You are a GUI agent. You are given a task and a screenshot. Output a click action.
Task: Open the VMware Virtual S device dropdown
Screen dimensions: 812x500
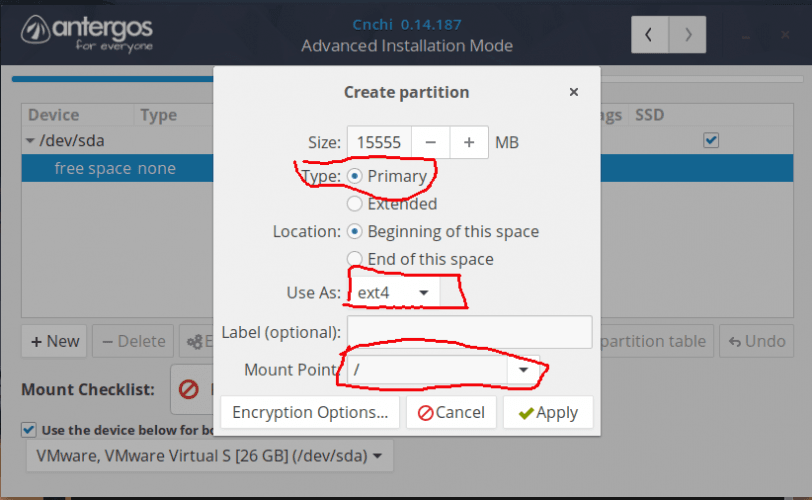tap(209, 456)
